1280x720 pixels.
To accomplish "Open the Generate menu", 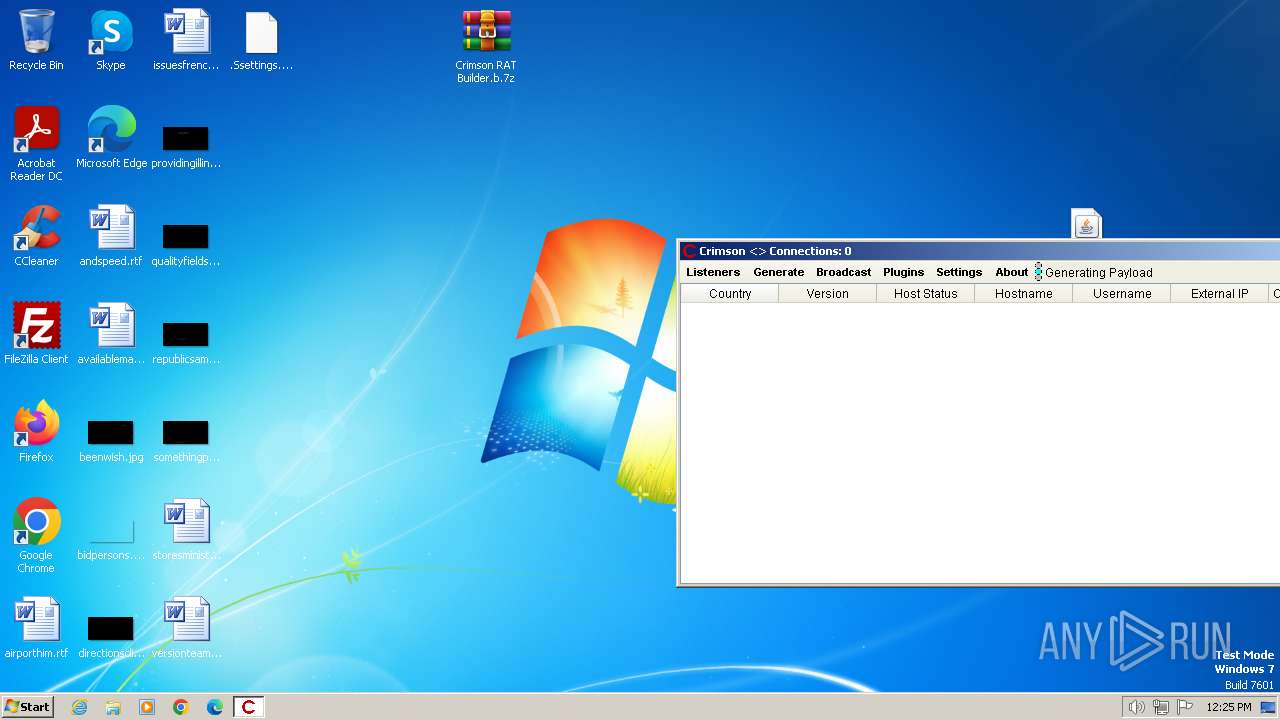I will [x=778, y=272].
